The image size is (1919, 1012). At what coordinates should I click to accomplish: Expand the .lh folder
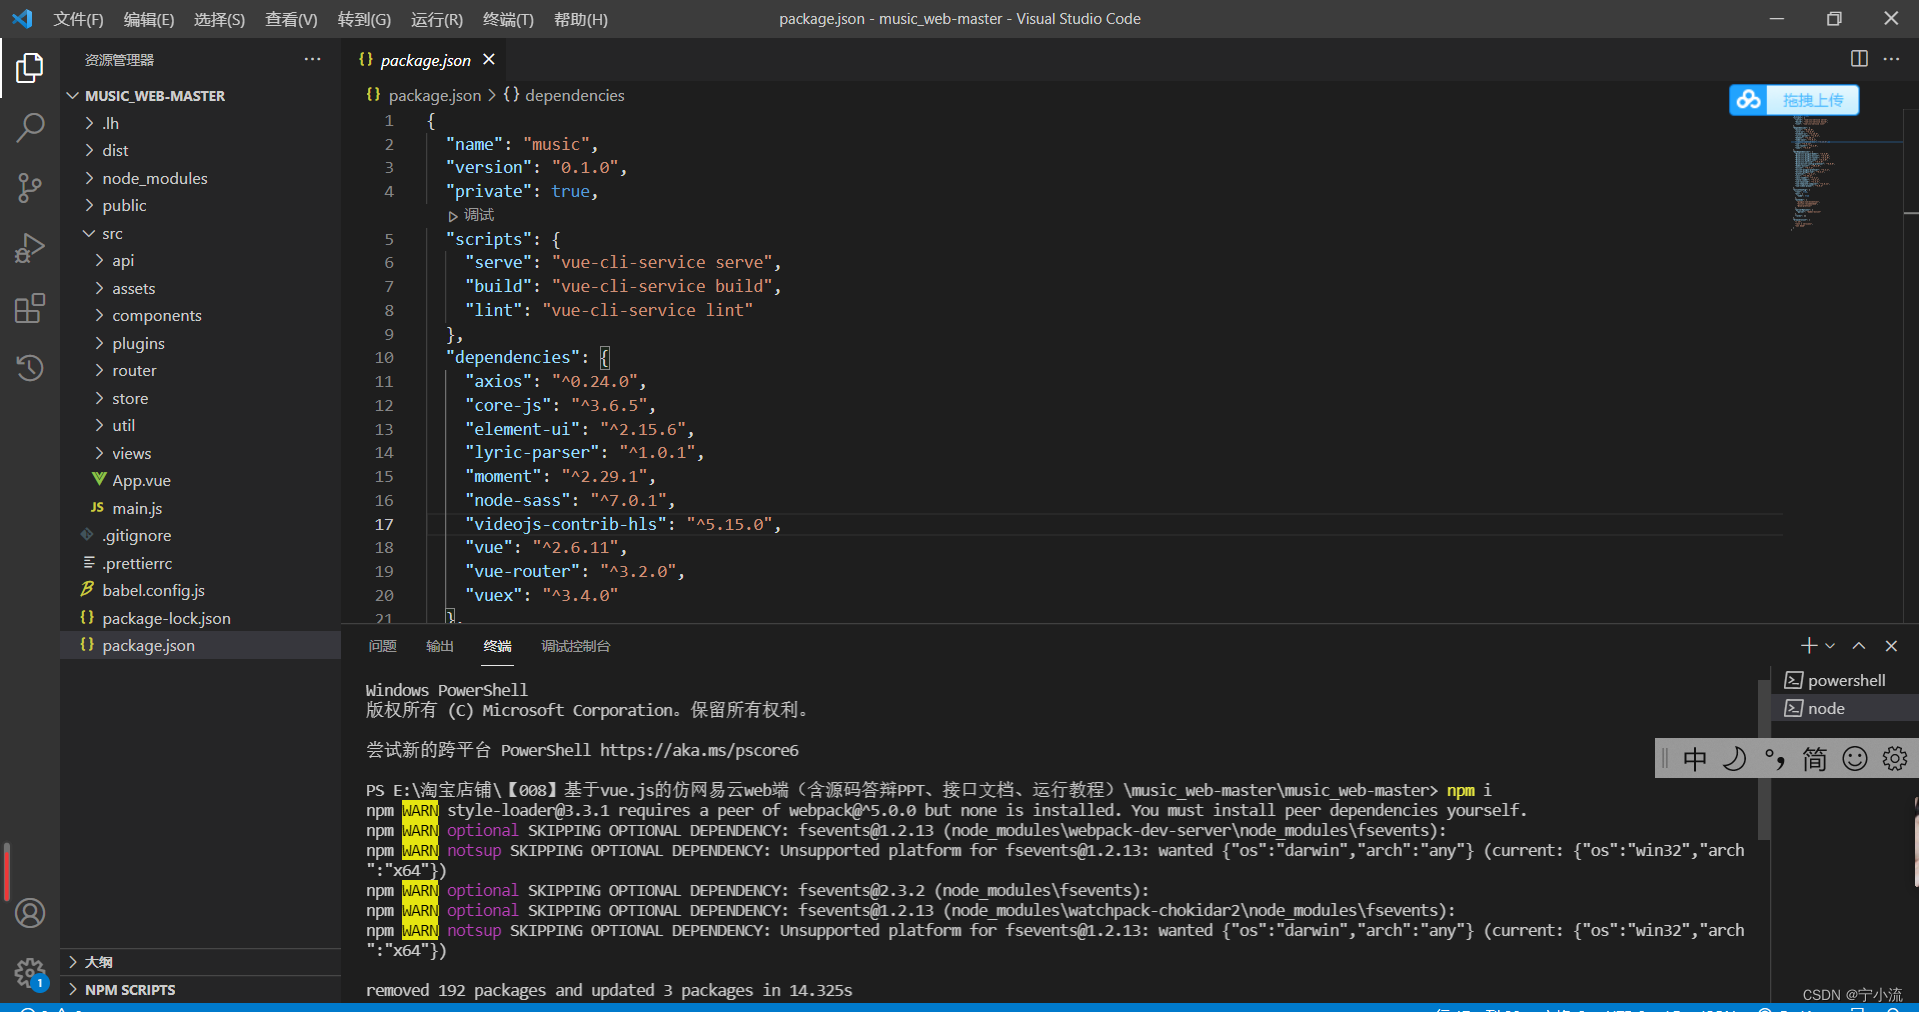coord(200,123)
